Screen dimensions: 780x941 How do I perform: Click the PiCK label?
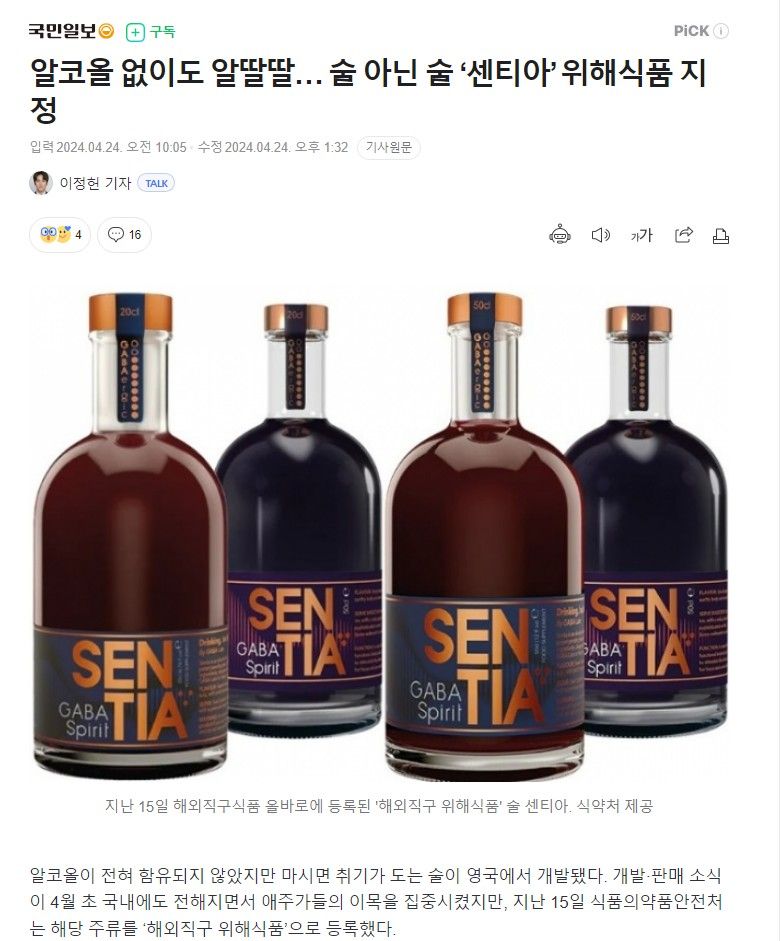click(x=691, y=31)
